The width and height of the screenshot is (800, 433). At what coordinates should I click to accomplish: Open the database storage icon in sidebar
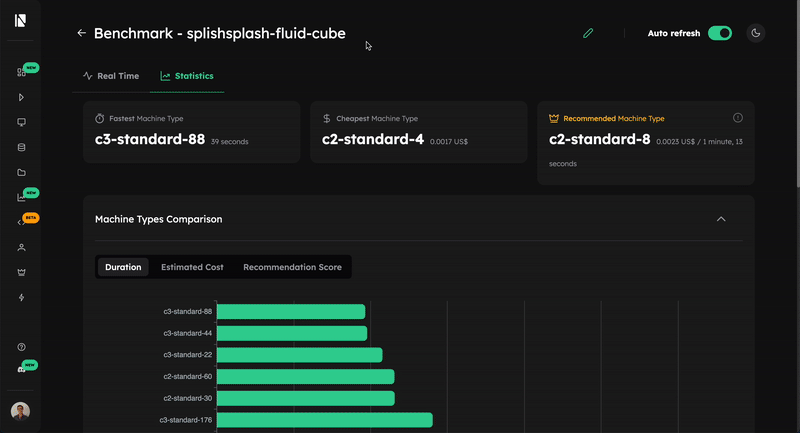[21, 147]
